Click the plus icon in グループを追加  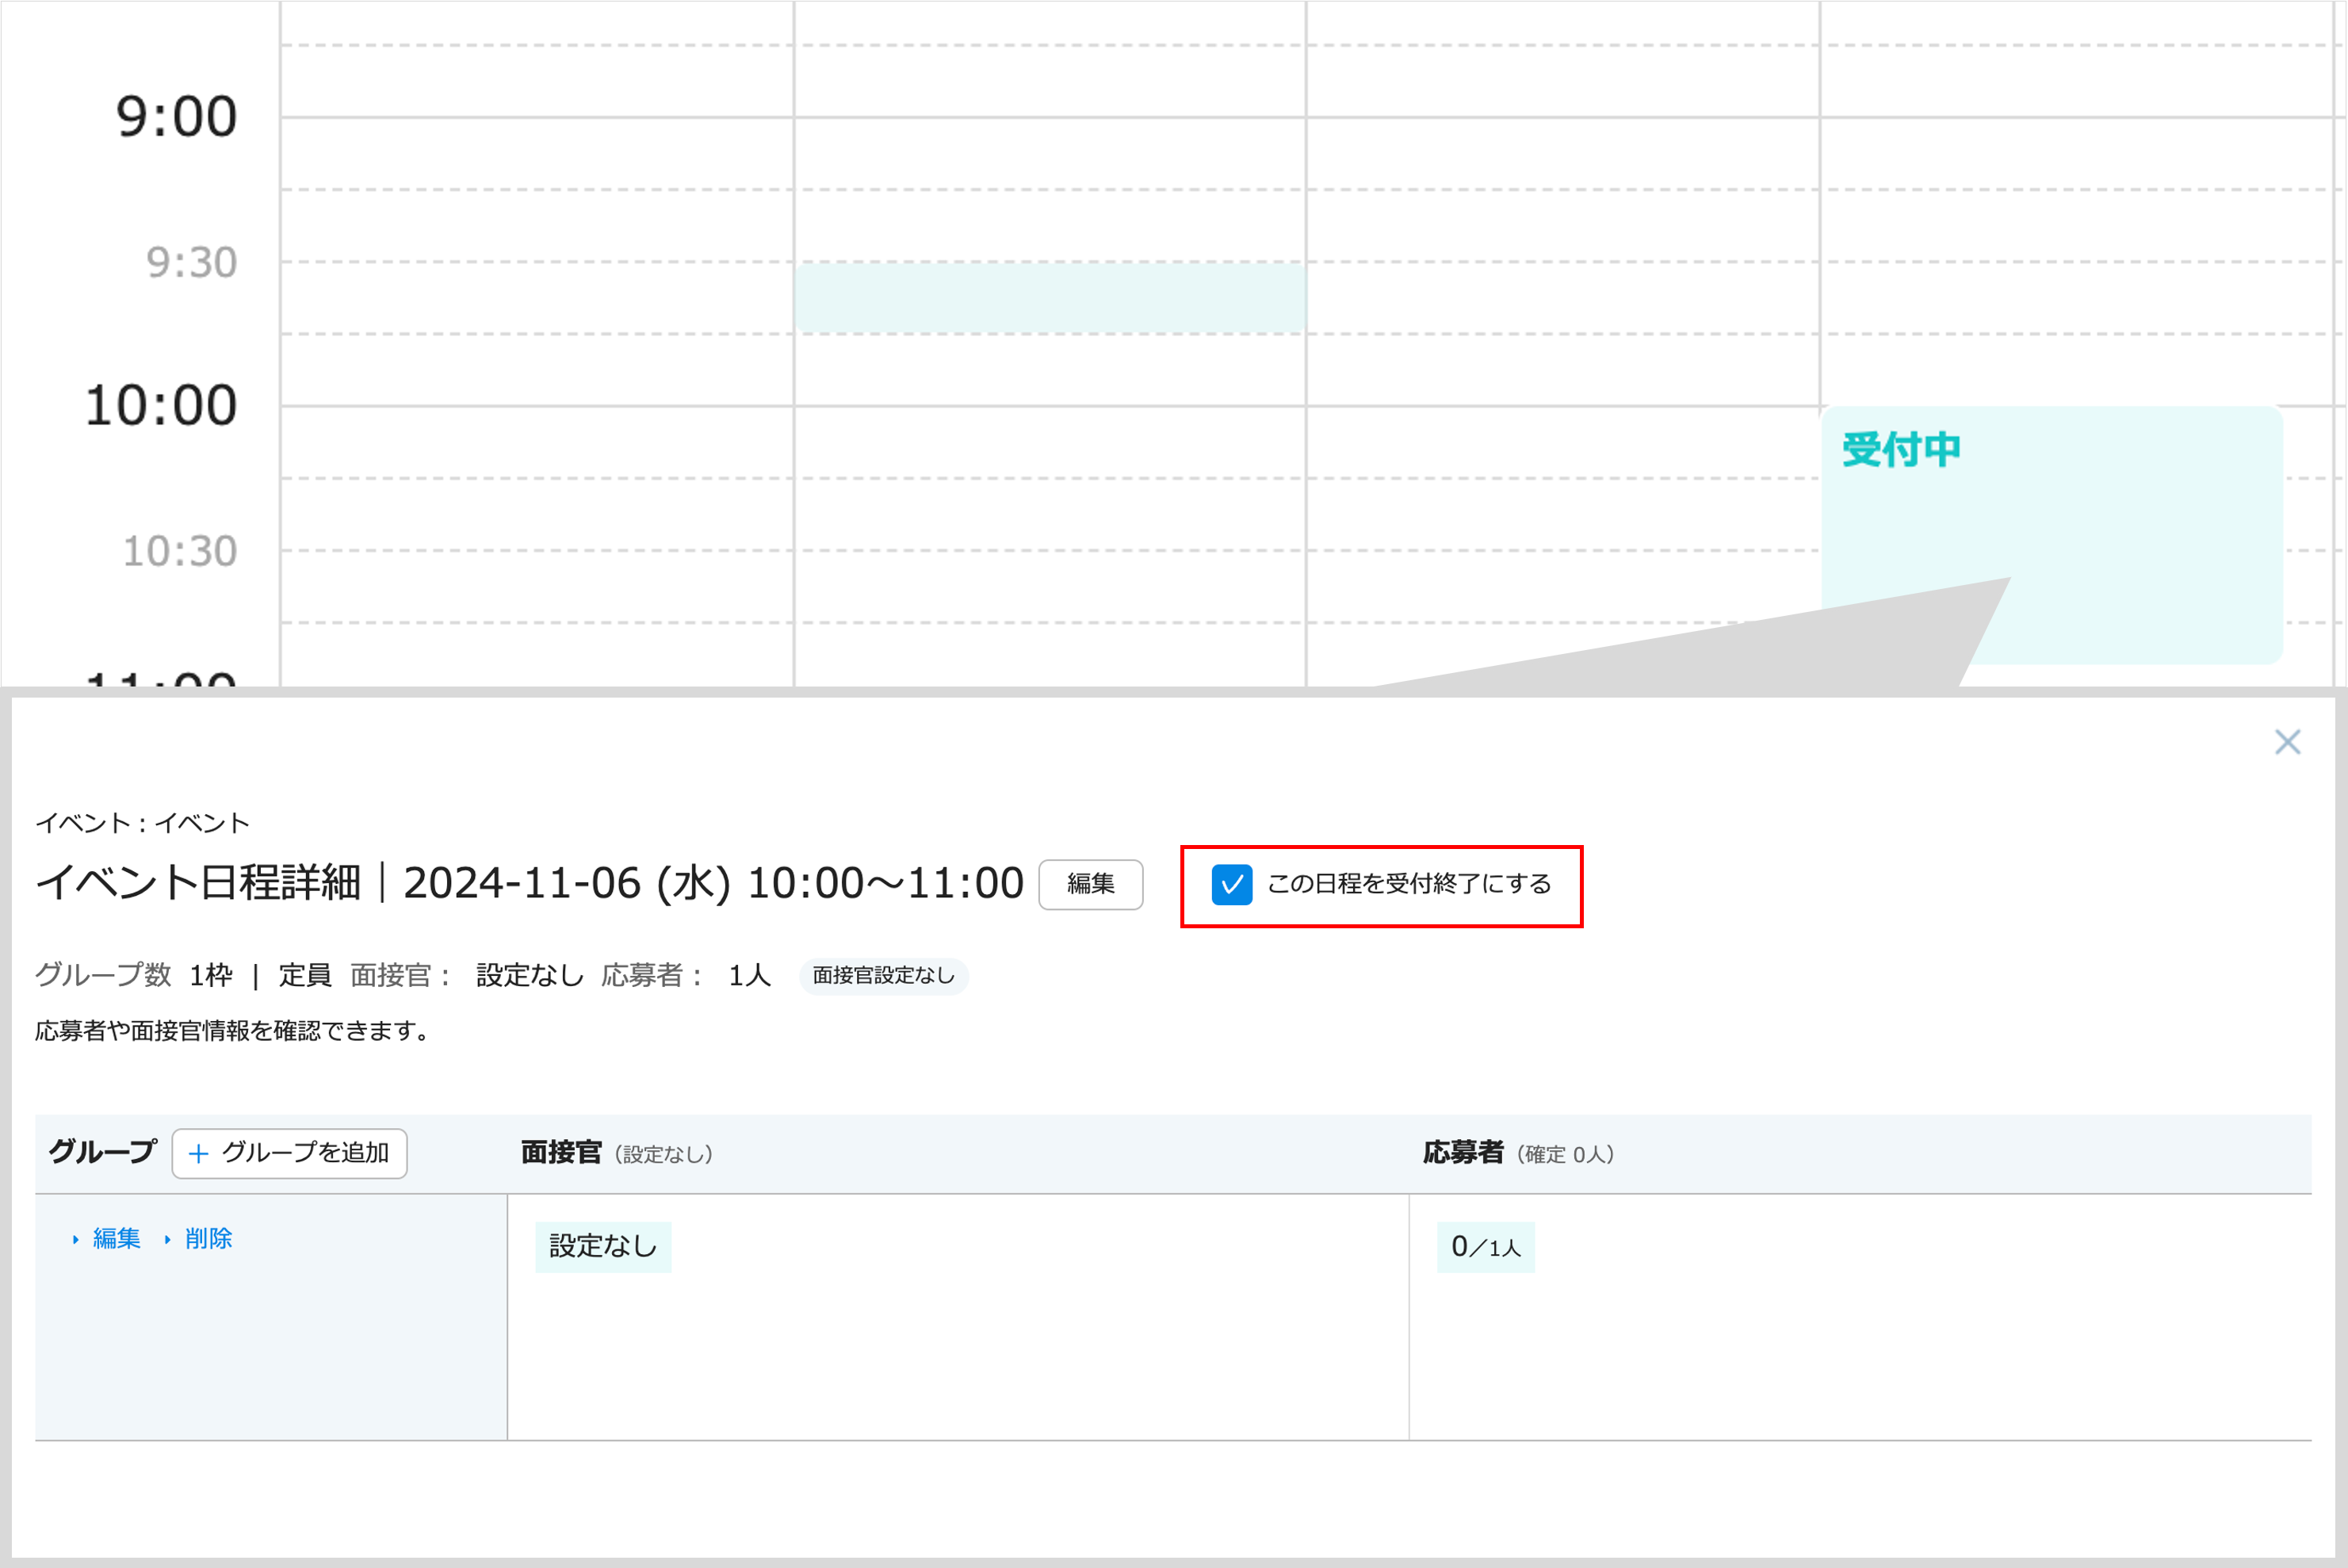(198, 1153)
